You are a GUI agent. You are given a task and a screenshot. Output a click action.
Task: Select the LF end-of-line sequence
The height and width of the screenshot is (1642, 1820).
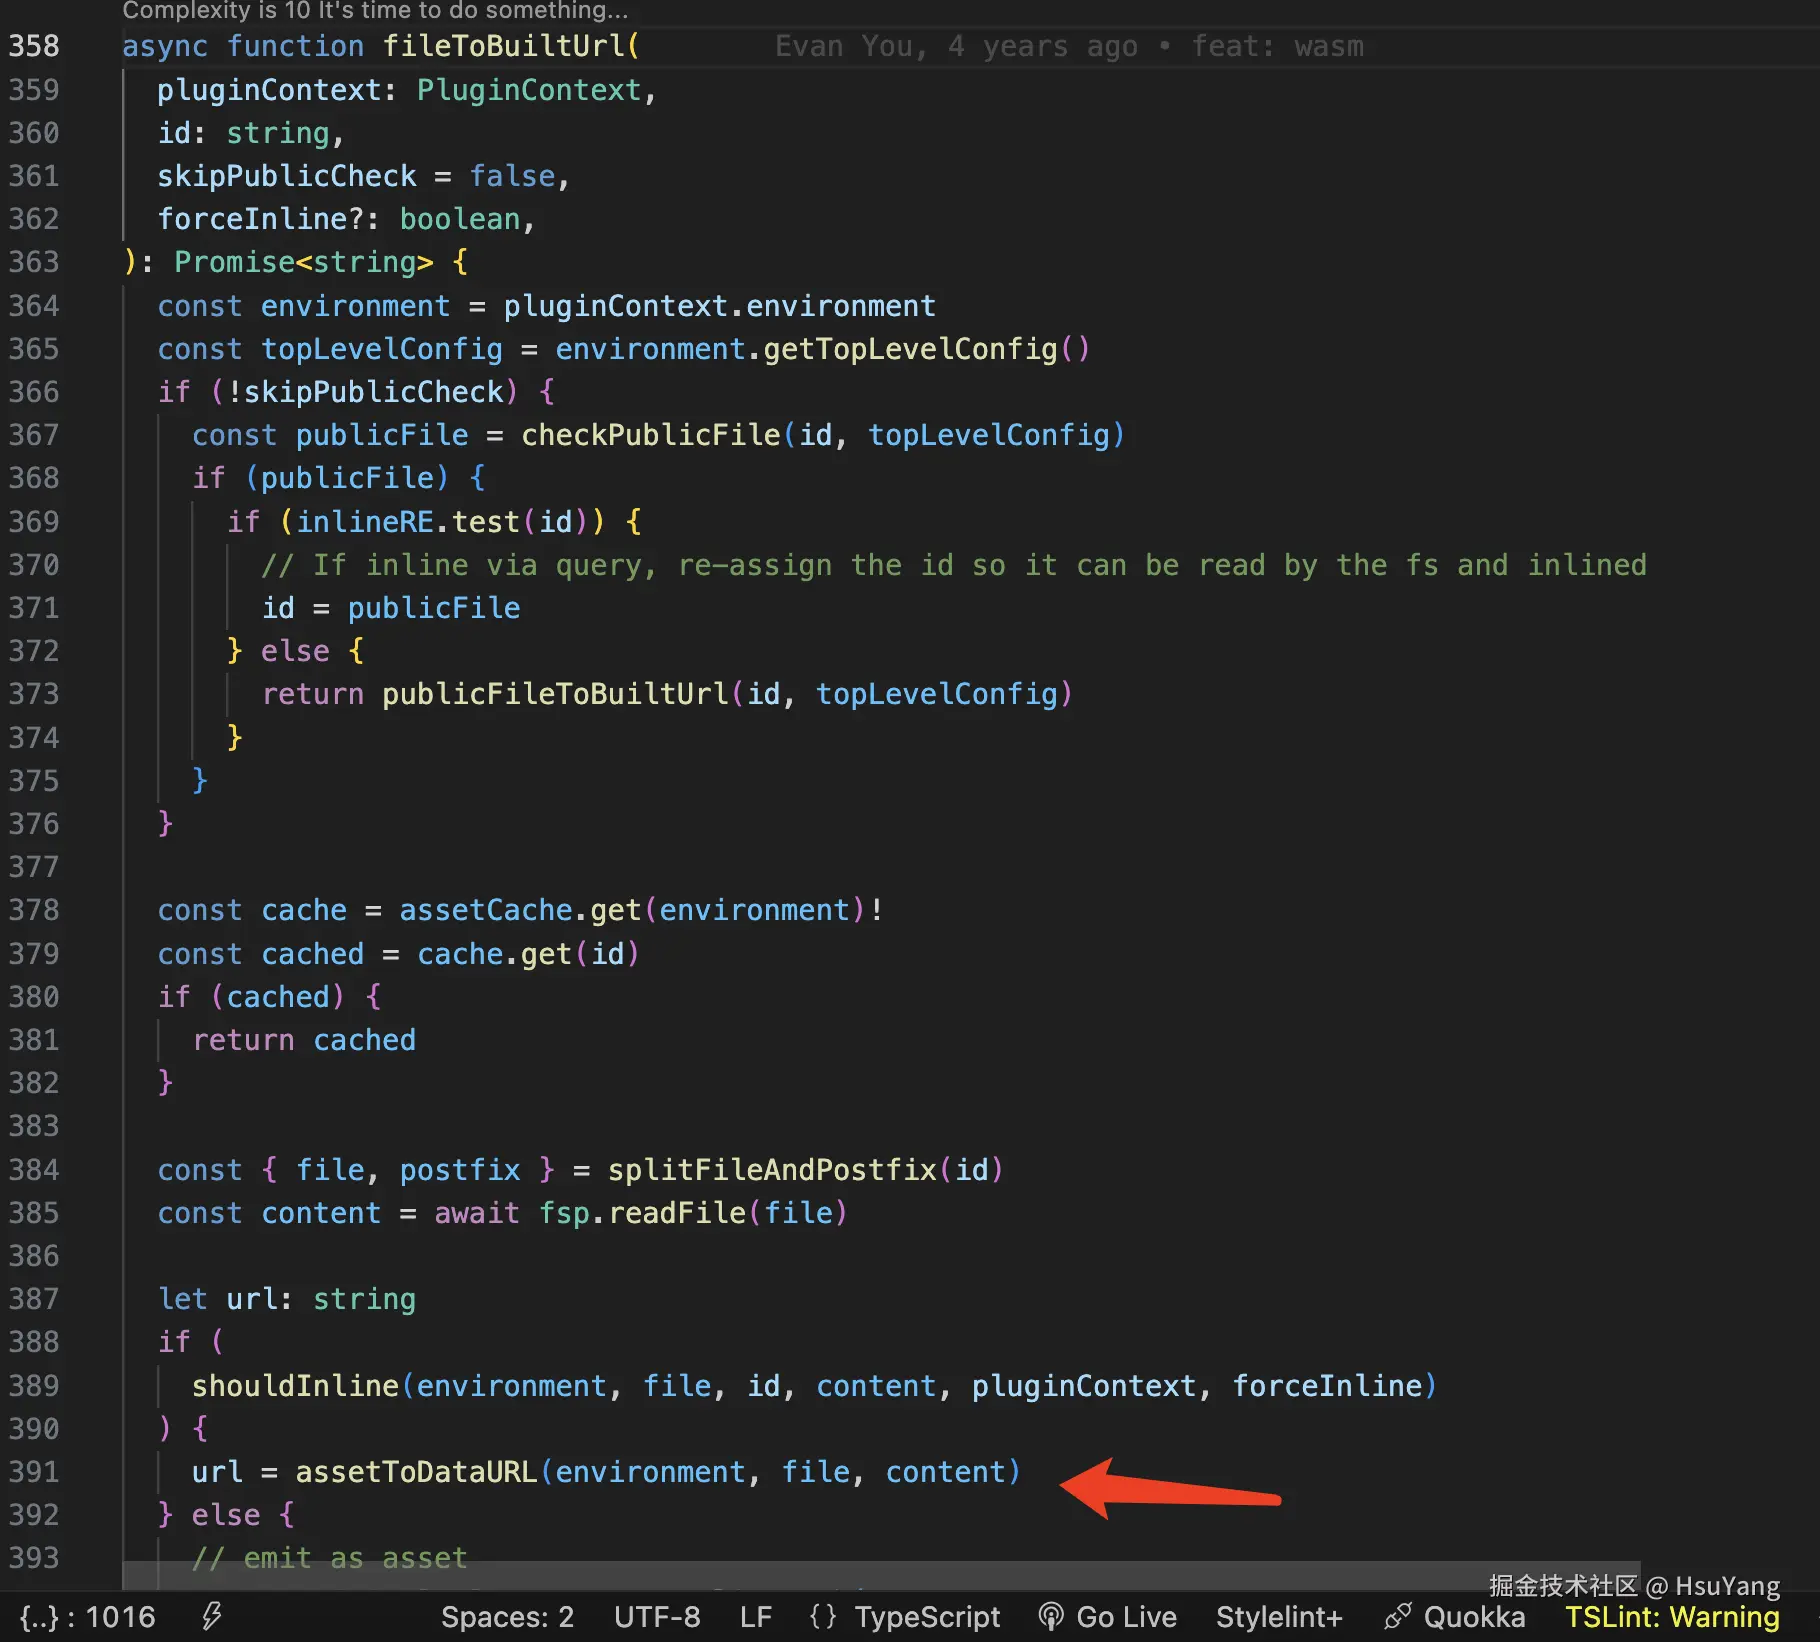[x=756, y=1617]
